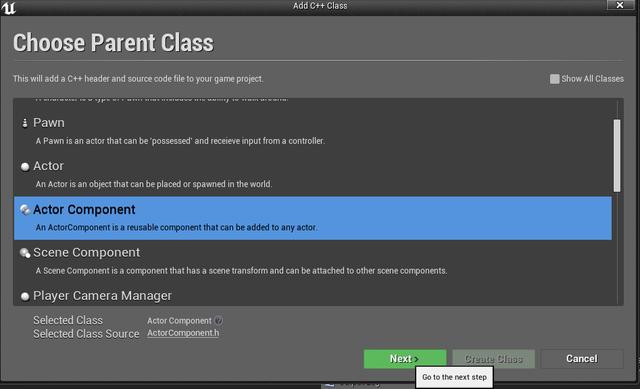Click the Unreal Engine logo icon
This screenshot has width=640, height=389.
pyautogui.click(x=9, y=8)
